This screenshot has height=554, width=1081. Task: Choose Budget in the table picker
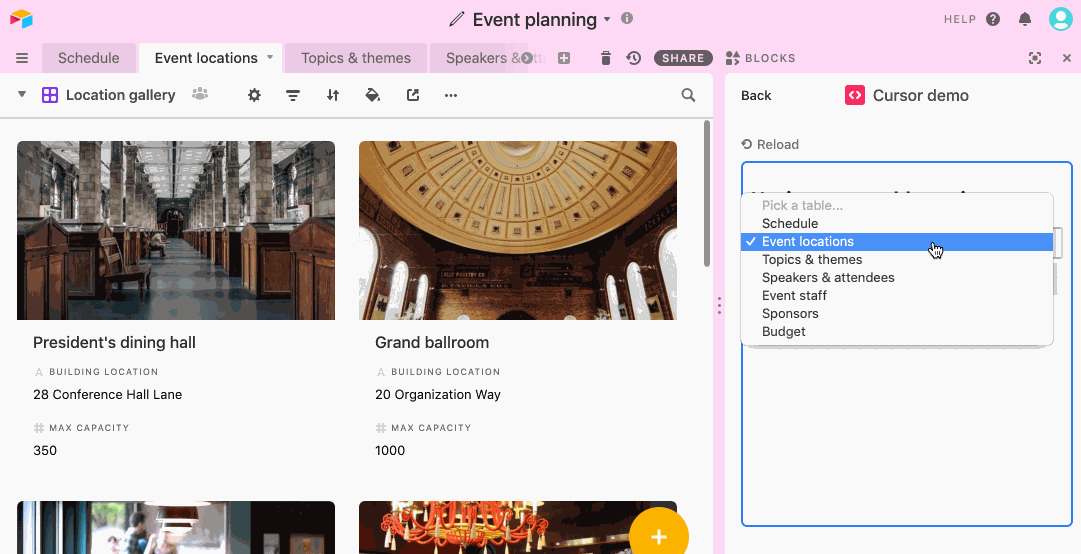897,331
